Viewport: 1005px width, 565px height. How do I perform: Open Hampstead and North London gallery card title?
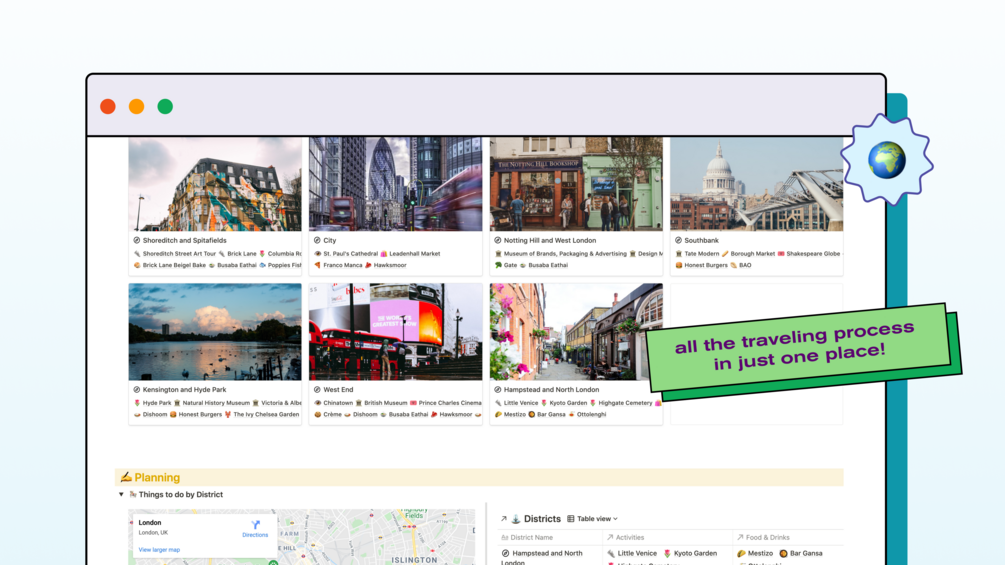coord(551,389)
